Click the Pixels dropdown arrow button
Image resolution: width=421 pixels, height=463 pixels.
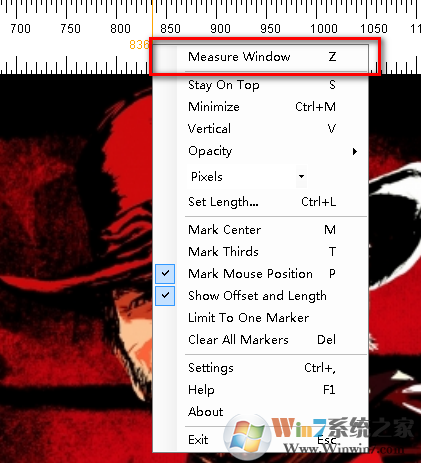pos(301,176)
